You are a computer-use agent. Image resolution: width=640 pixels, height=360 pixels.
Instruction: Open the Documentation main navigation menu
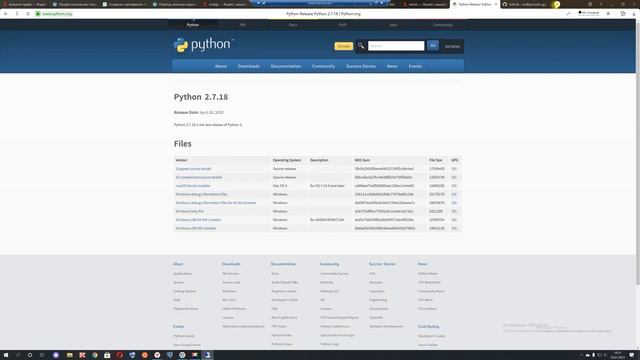286,66
